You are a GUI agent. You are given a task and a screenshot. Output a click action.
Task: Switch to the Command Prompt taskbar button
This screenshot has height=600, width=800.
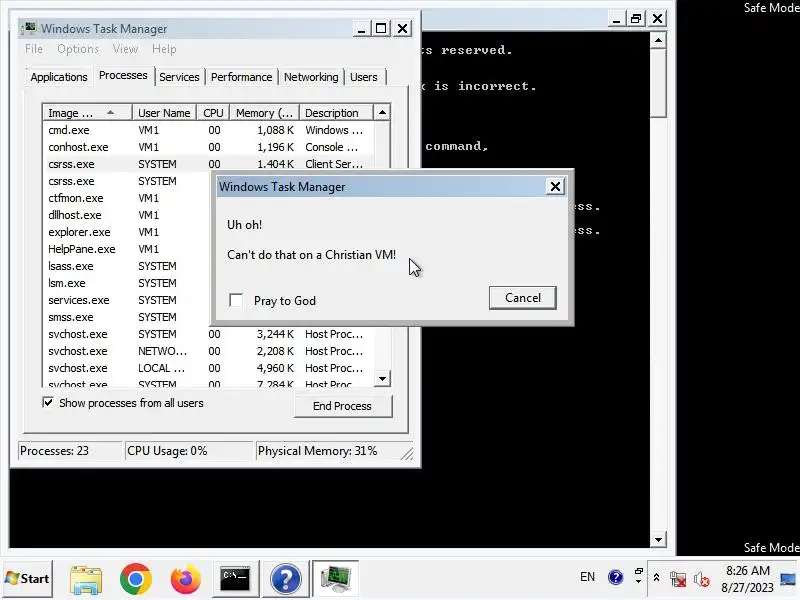pos(235,579)
